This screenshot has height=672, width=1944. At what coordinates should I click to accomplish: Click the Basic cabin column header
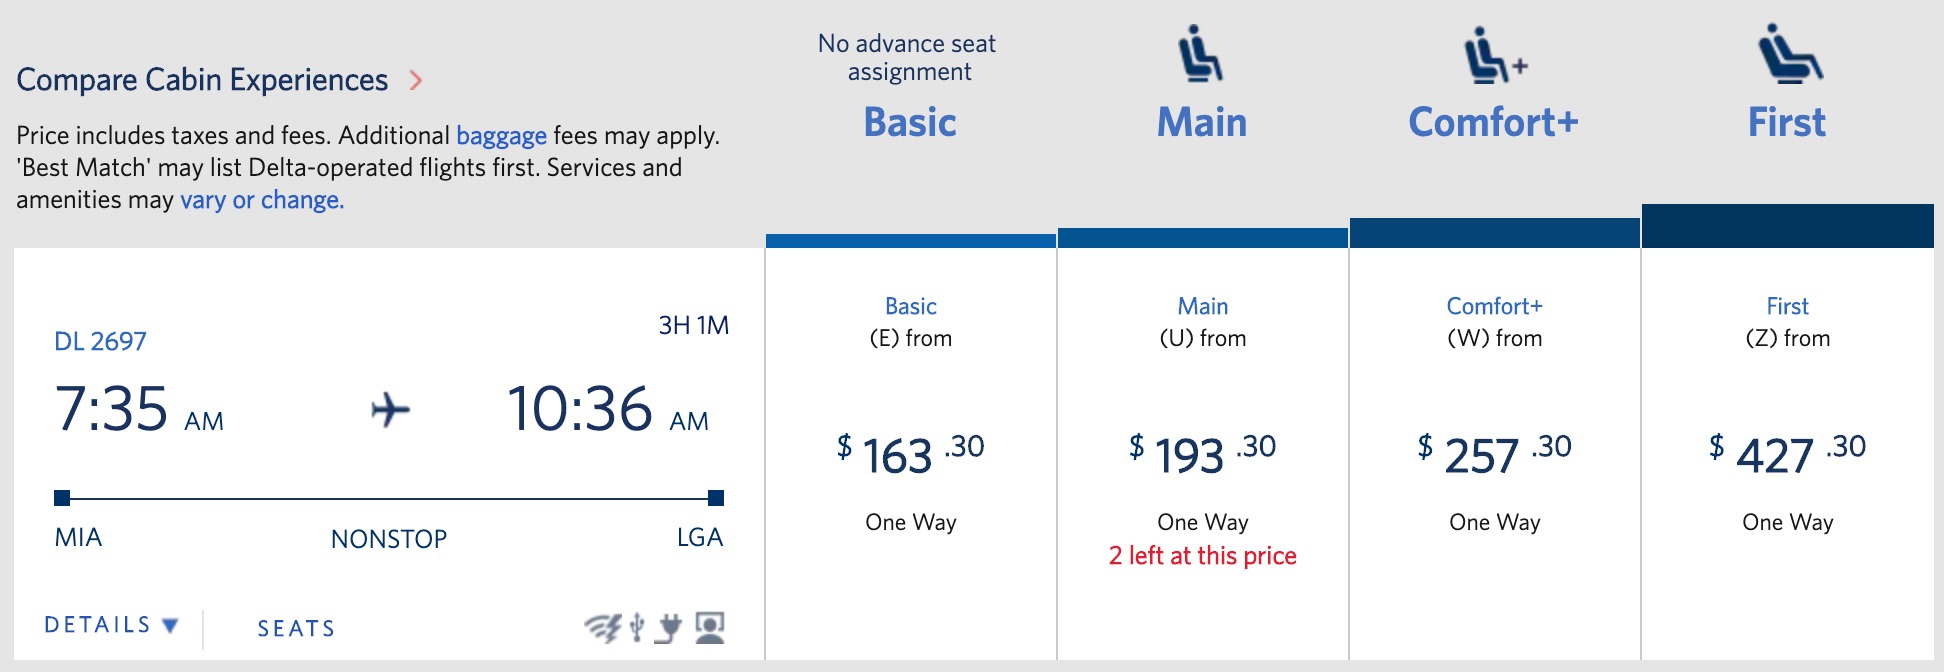910,122
